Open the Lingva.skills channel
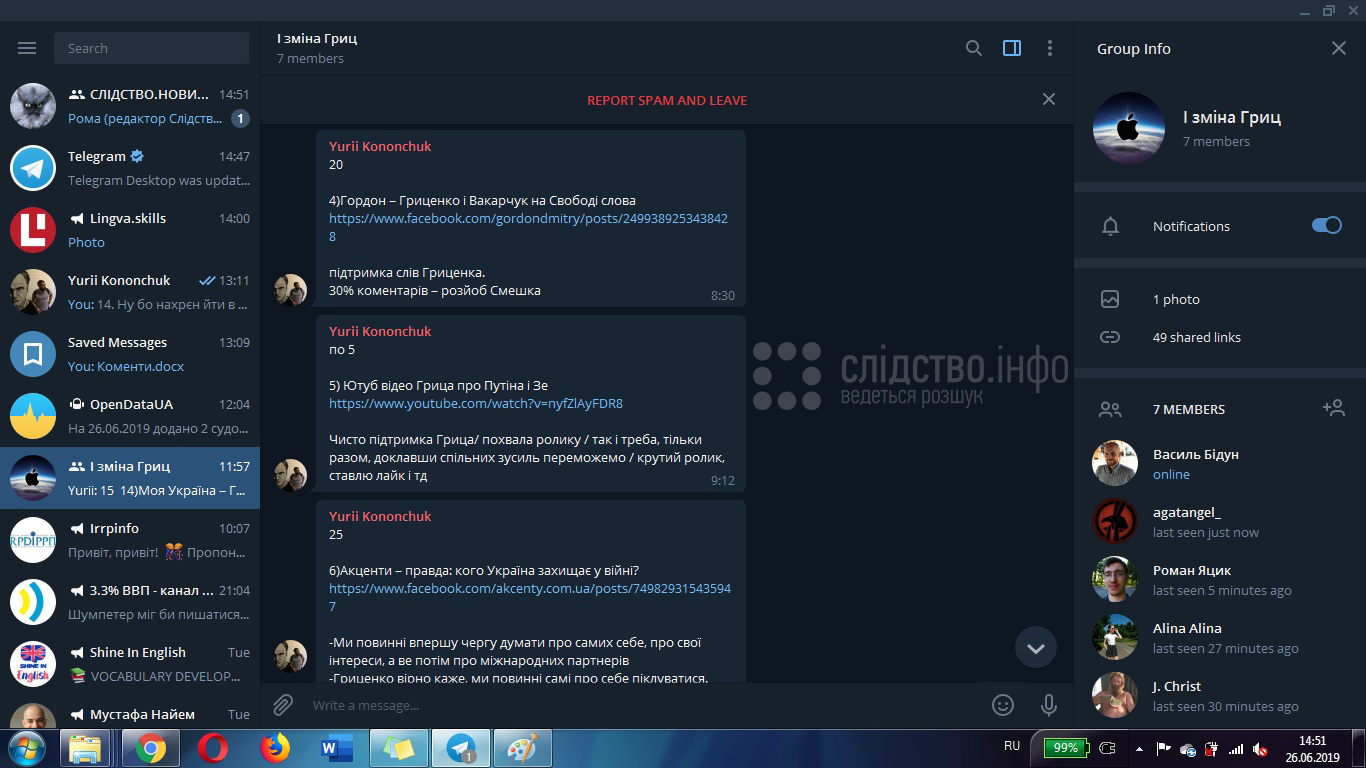The height and width of the screenshot is (768, 1366). (x=130, y=230)
